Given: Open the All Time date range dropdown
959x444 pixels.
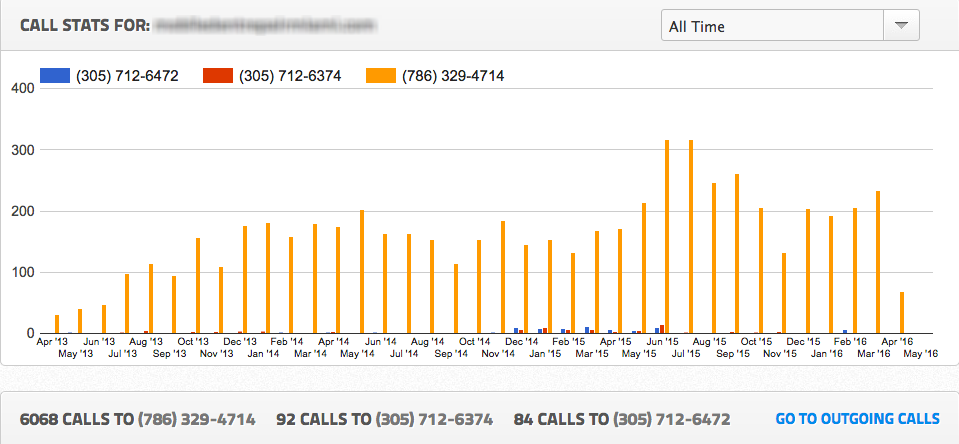Looking at the screenshot, I should point(772,27).
